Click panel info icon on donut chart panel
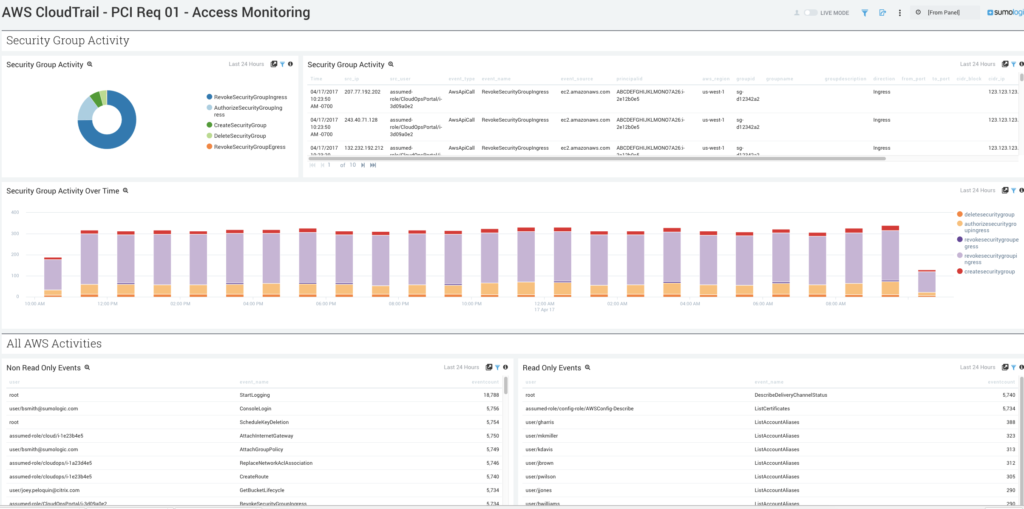 coord(291,64)
